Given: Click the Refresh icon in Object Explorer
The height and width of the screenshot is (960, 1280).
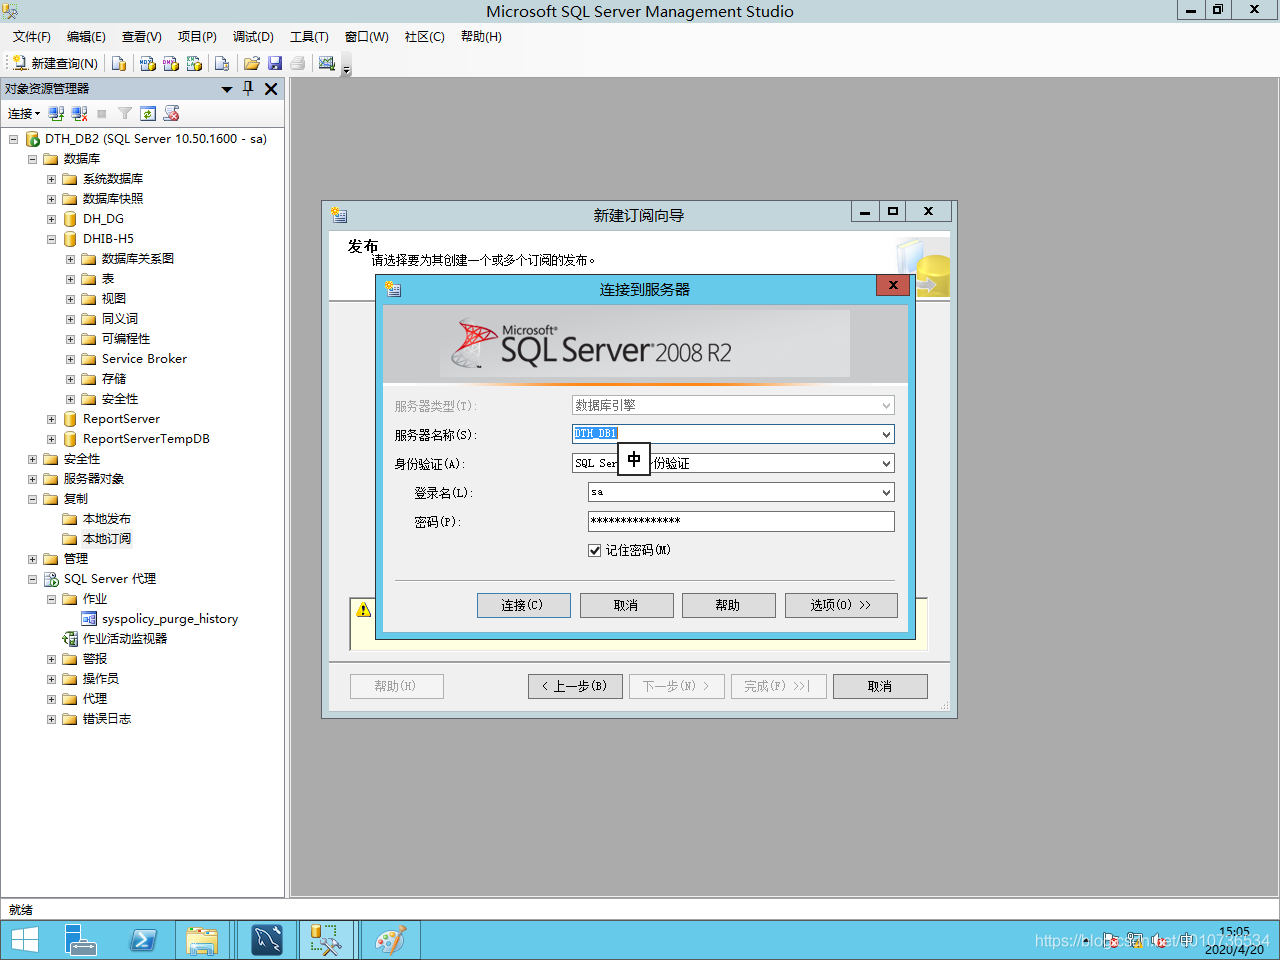Looking at the screenshot, I should [148, 113].
